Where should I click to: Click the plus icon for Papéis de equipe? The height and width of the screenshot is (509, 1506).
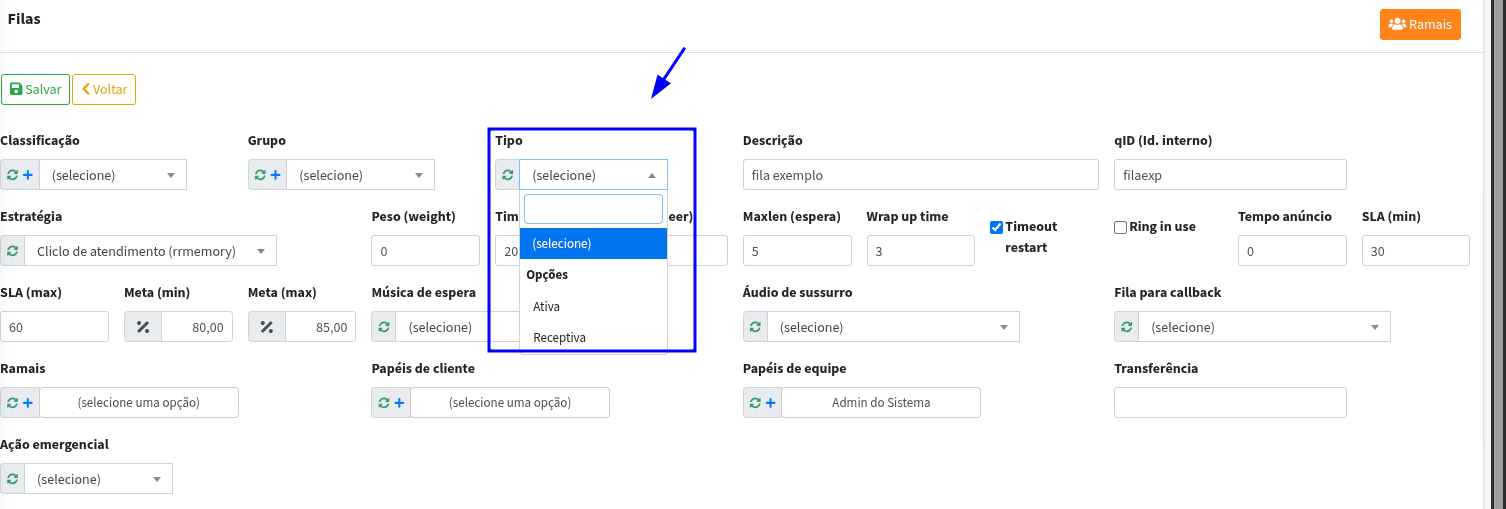770,403
